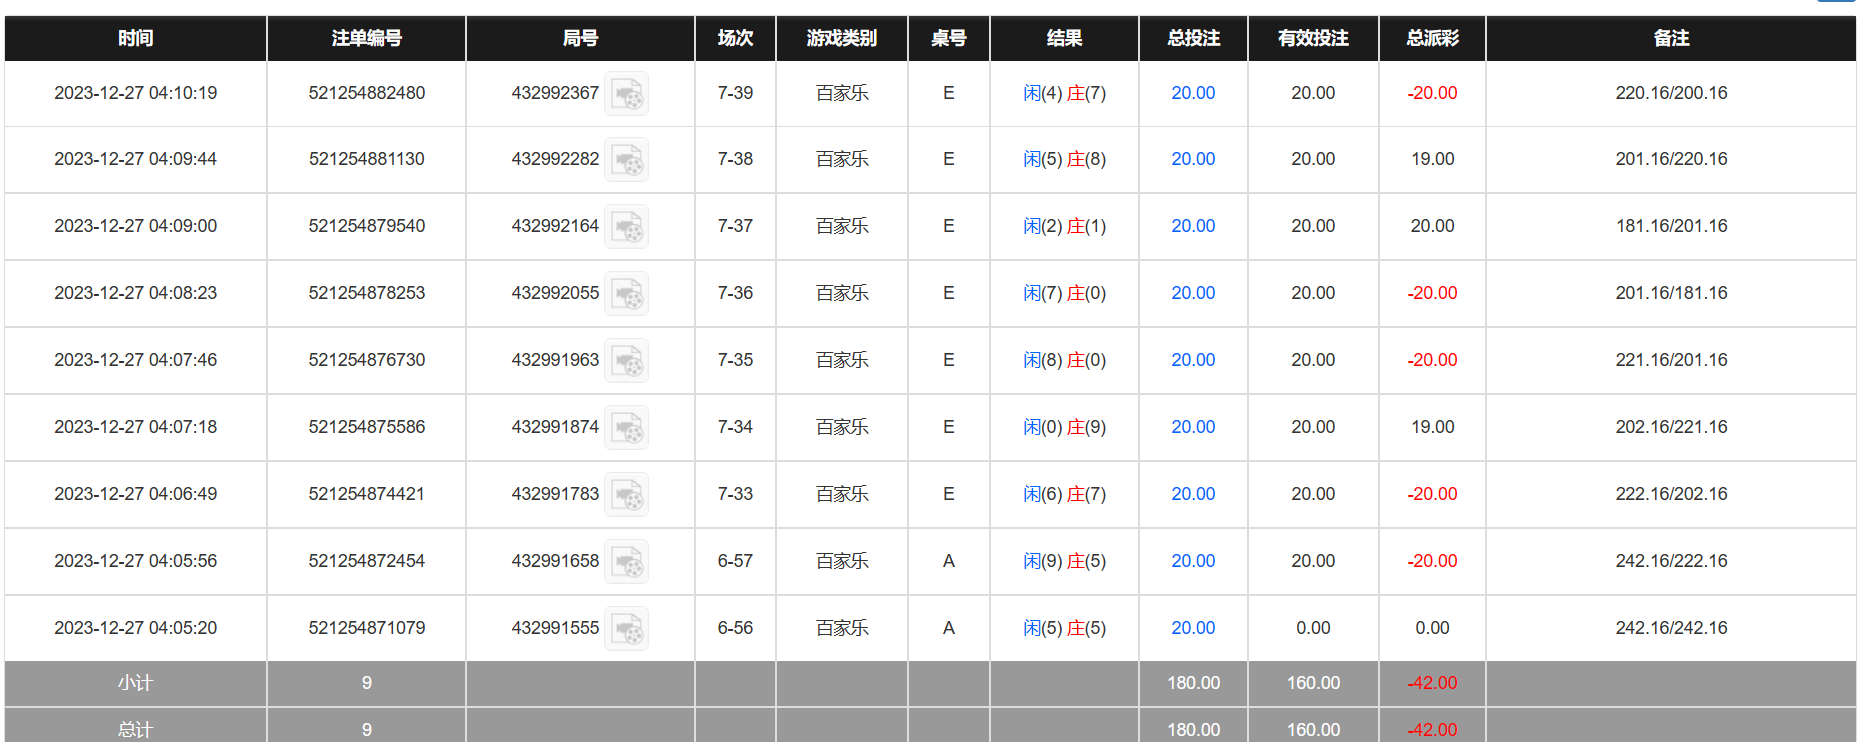Click the 结果 column header

(1065, 38)
